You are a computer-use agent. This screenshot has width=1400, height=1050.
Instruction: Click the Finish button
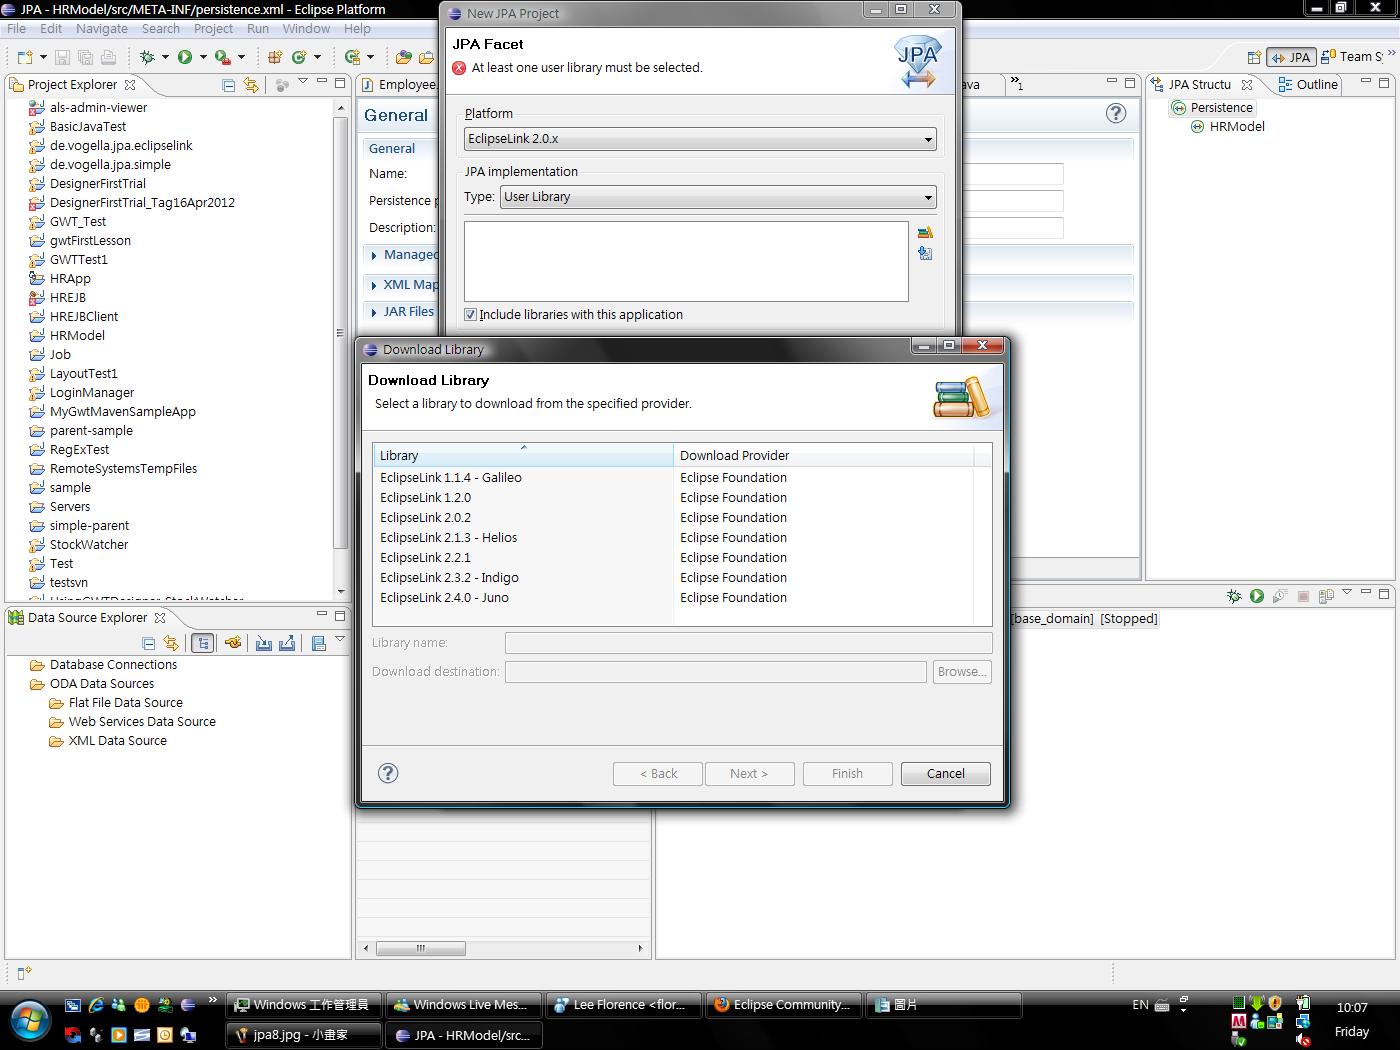847,774
